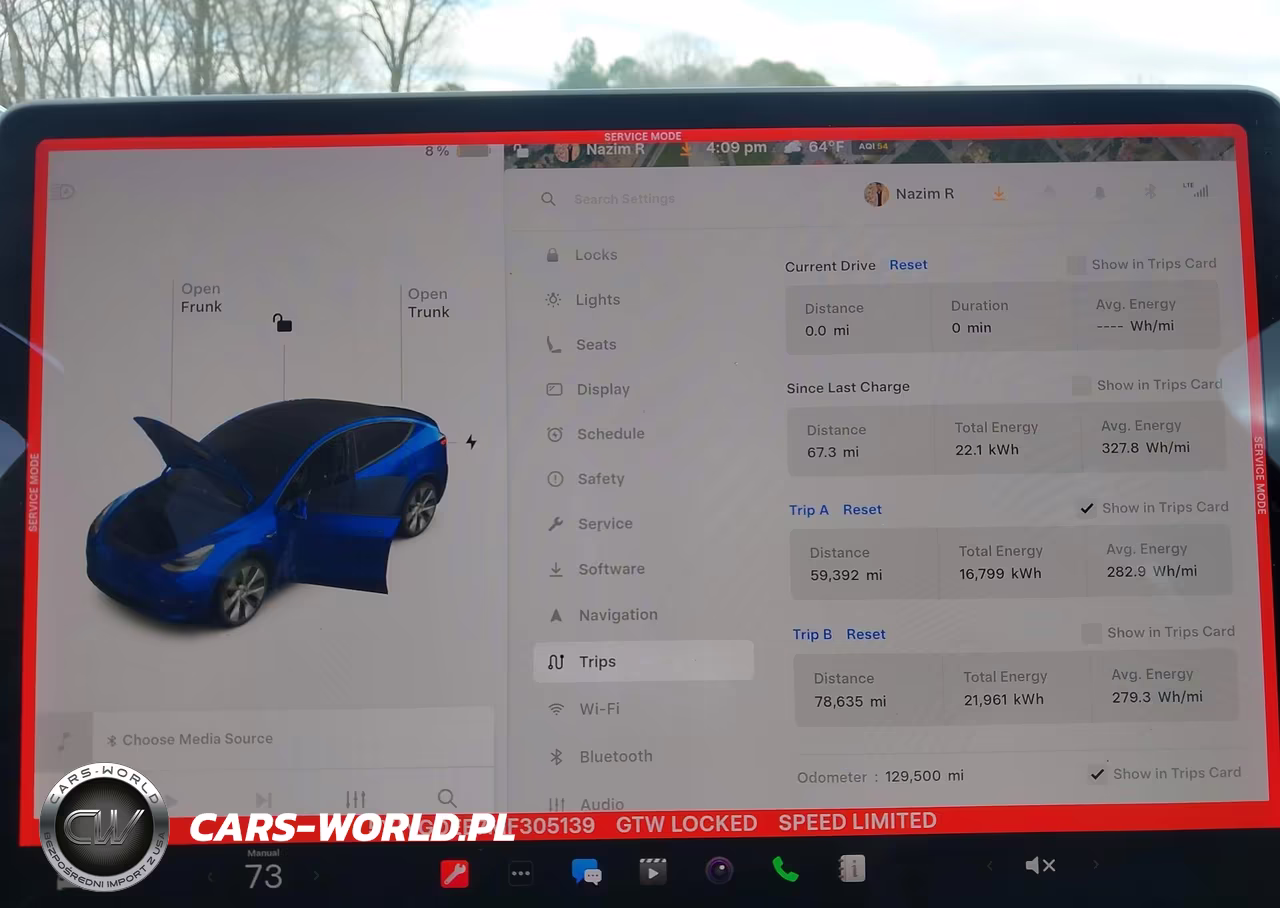Tap Trip A avg energy 282.9 Wh/mi
Viewport: 1280px width, 908px height.
[1152, 571]
